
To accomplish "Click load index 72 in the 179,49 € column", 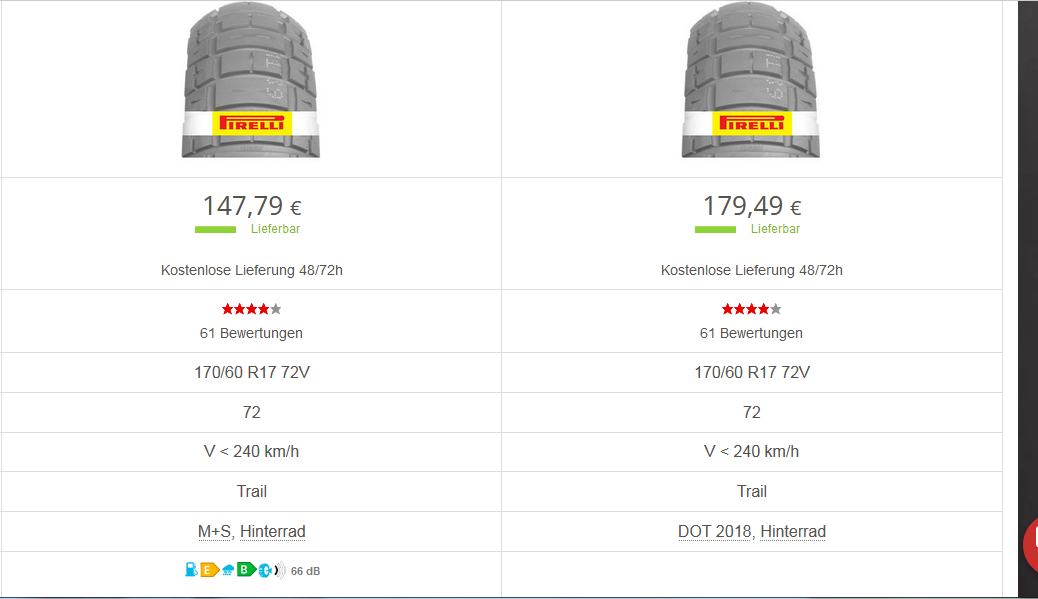I will [x=751, y=412].
